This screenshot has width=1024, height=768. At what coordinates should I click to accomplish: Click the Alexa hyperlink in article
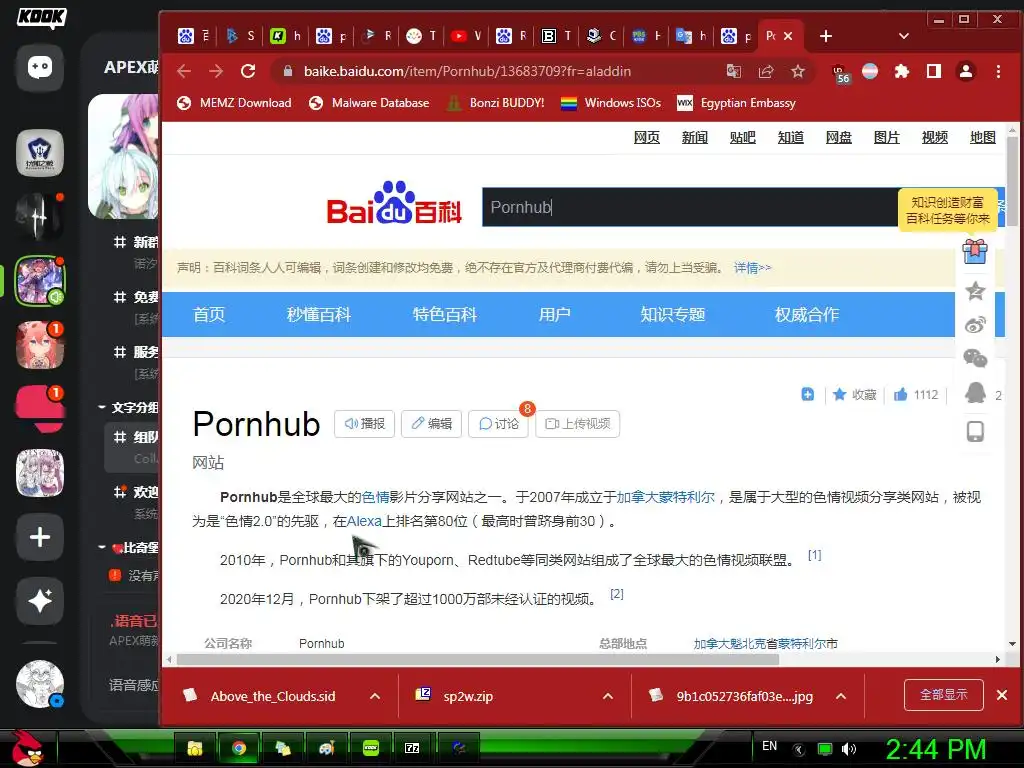[364, 521]
